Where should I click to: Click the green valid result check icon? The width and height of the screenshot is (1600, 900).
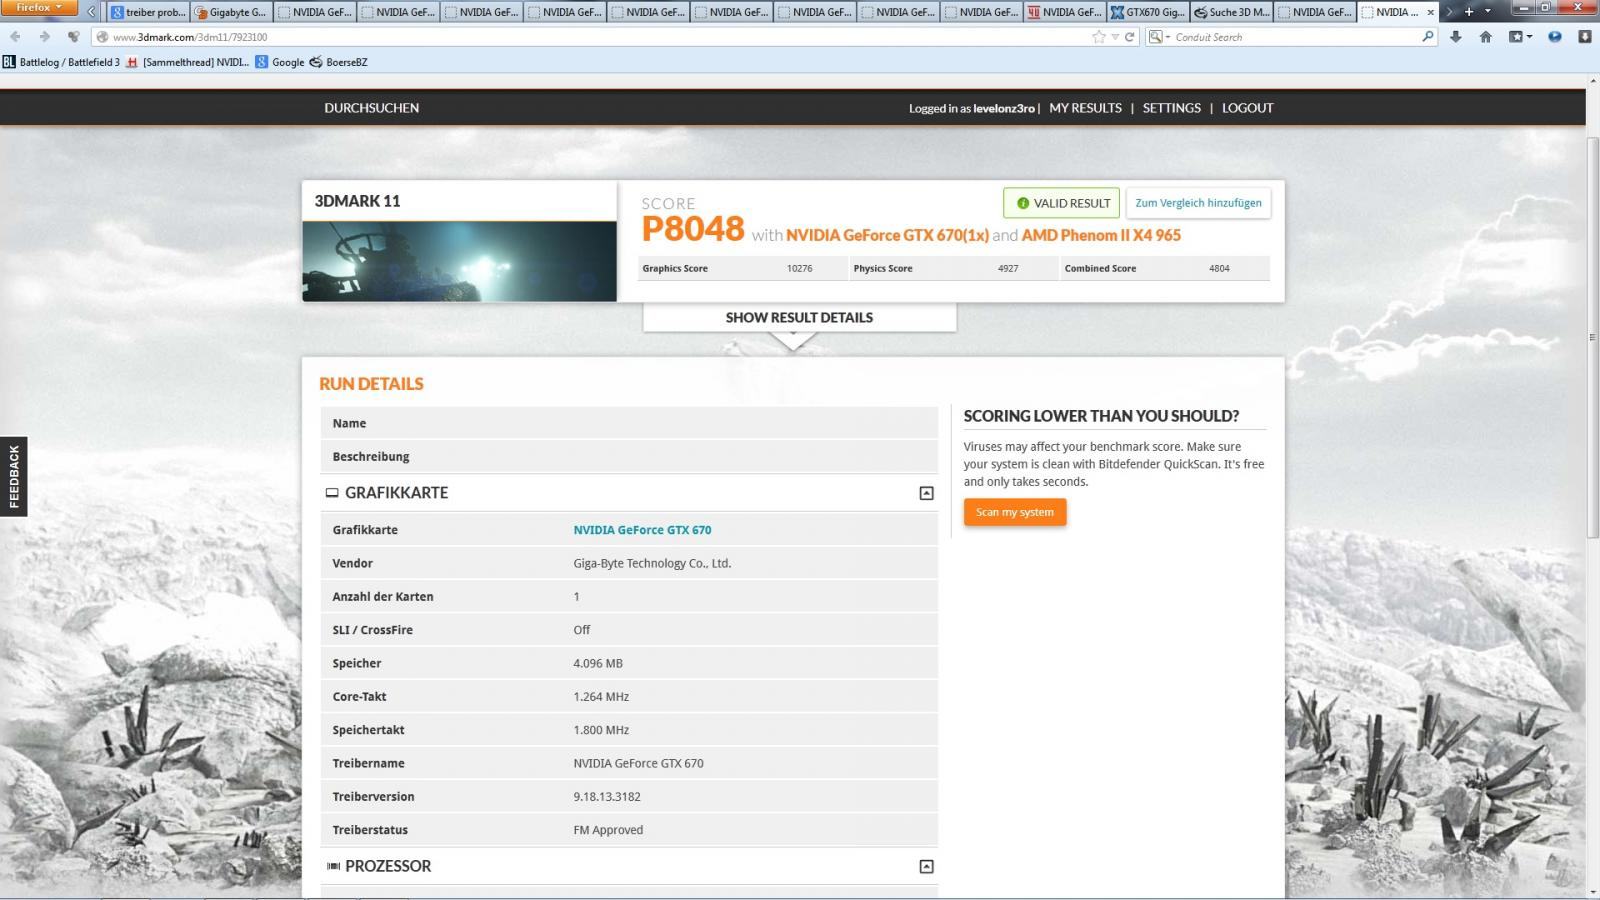[1023, 203]
